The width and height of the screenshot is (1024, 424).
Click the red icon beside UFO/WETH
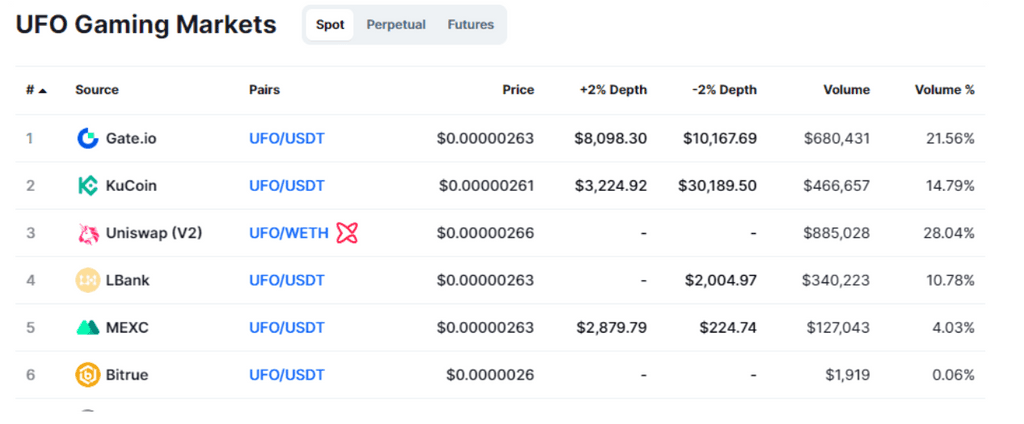[x=347, y=233]
